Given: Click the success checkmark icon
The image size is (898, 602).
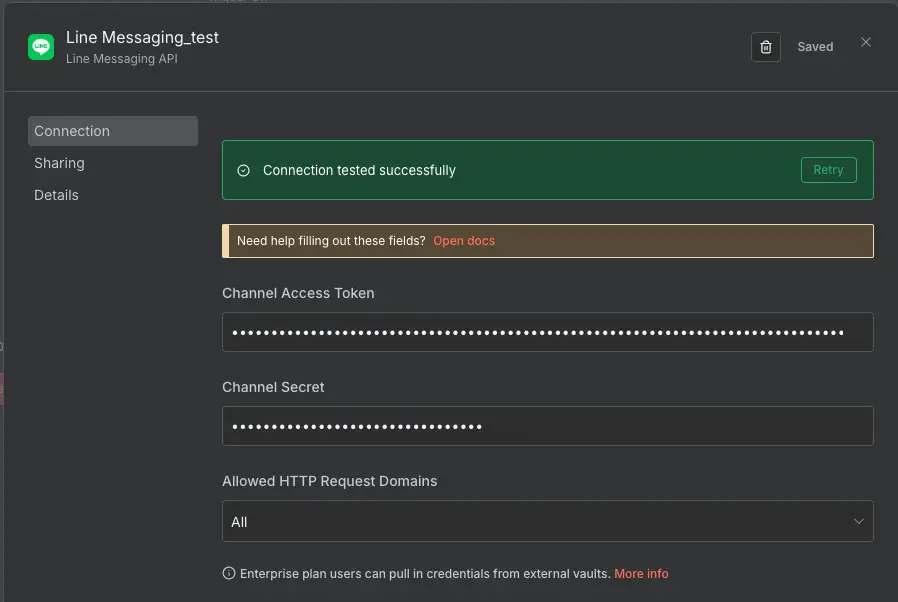Looking at the screenshot, I should 243,170.
